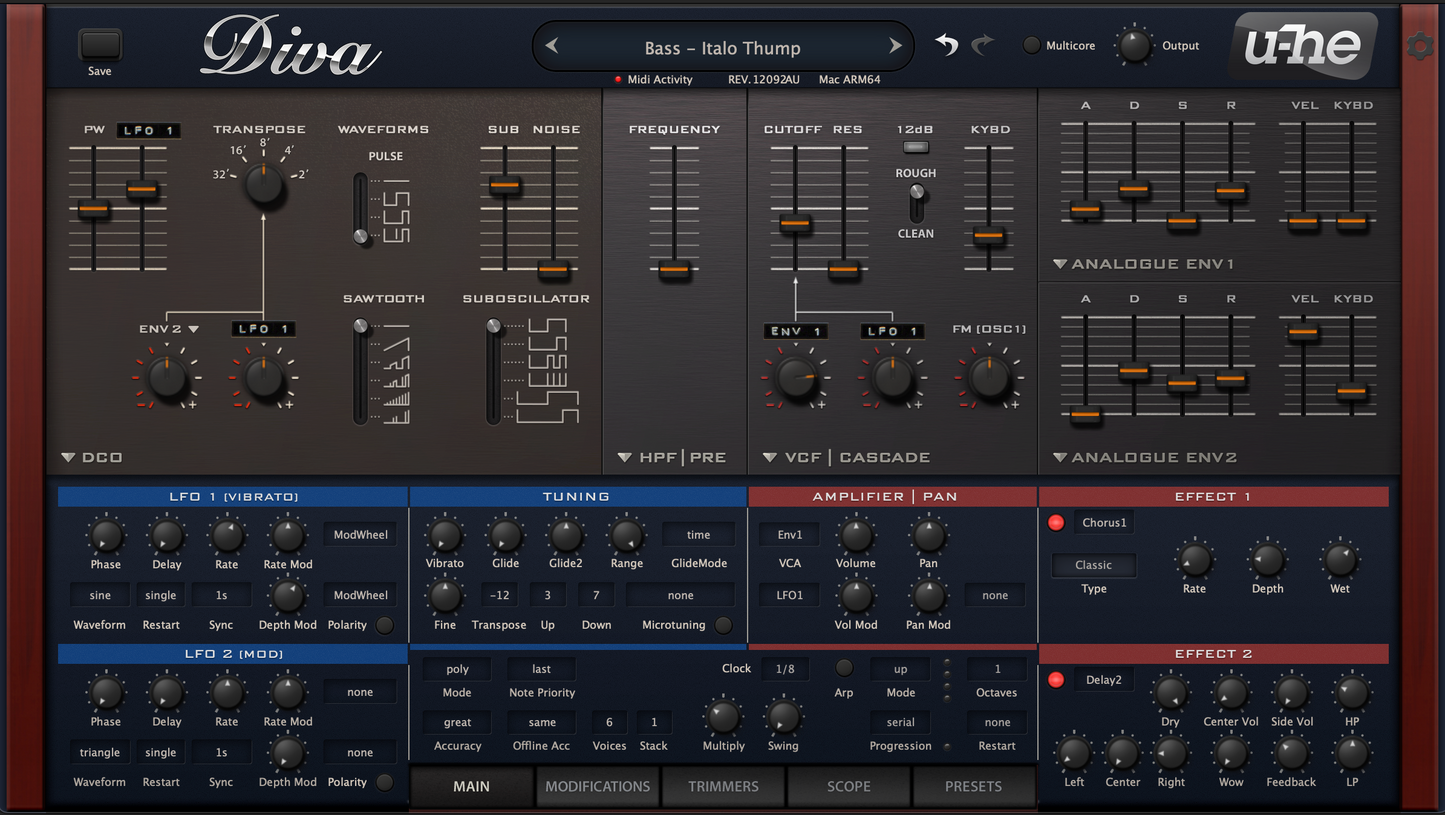This screenshot has height=815, width=1445.
Task: Toggle LFO 2 Polarity button
Action: click(x=384, y=782)
